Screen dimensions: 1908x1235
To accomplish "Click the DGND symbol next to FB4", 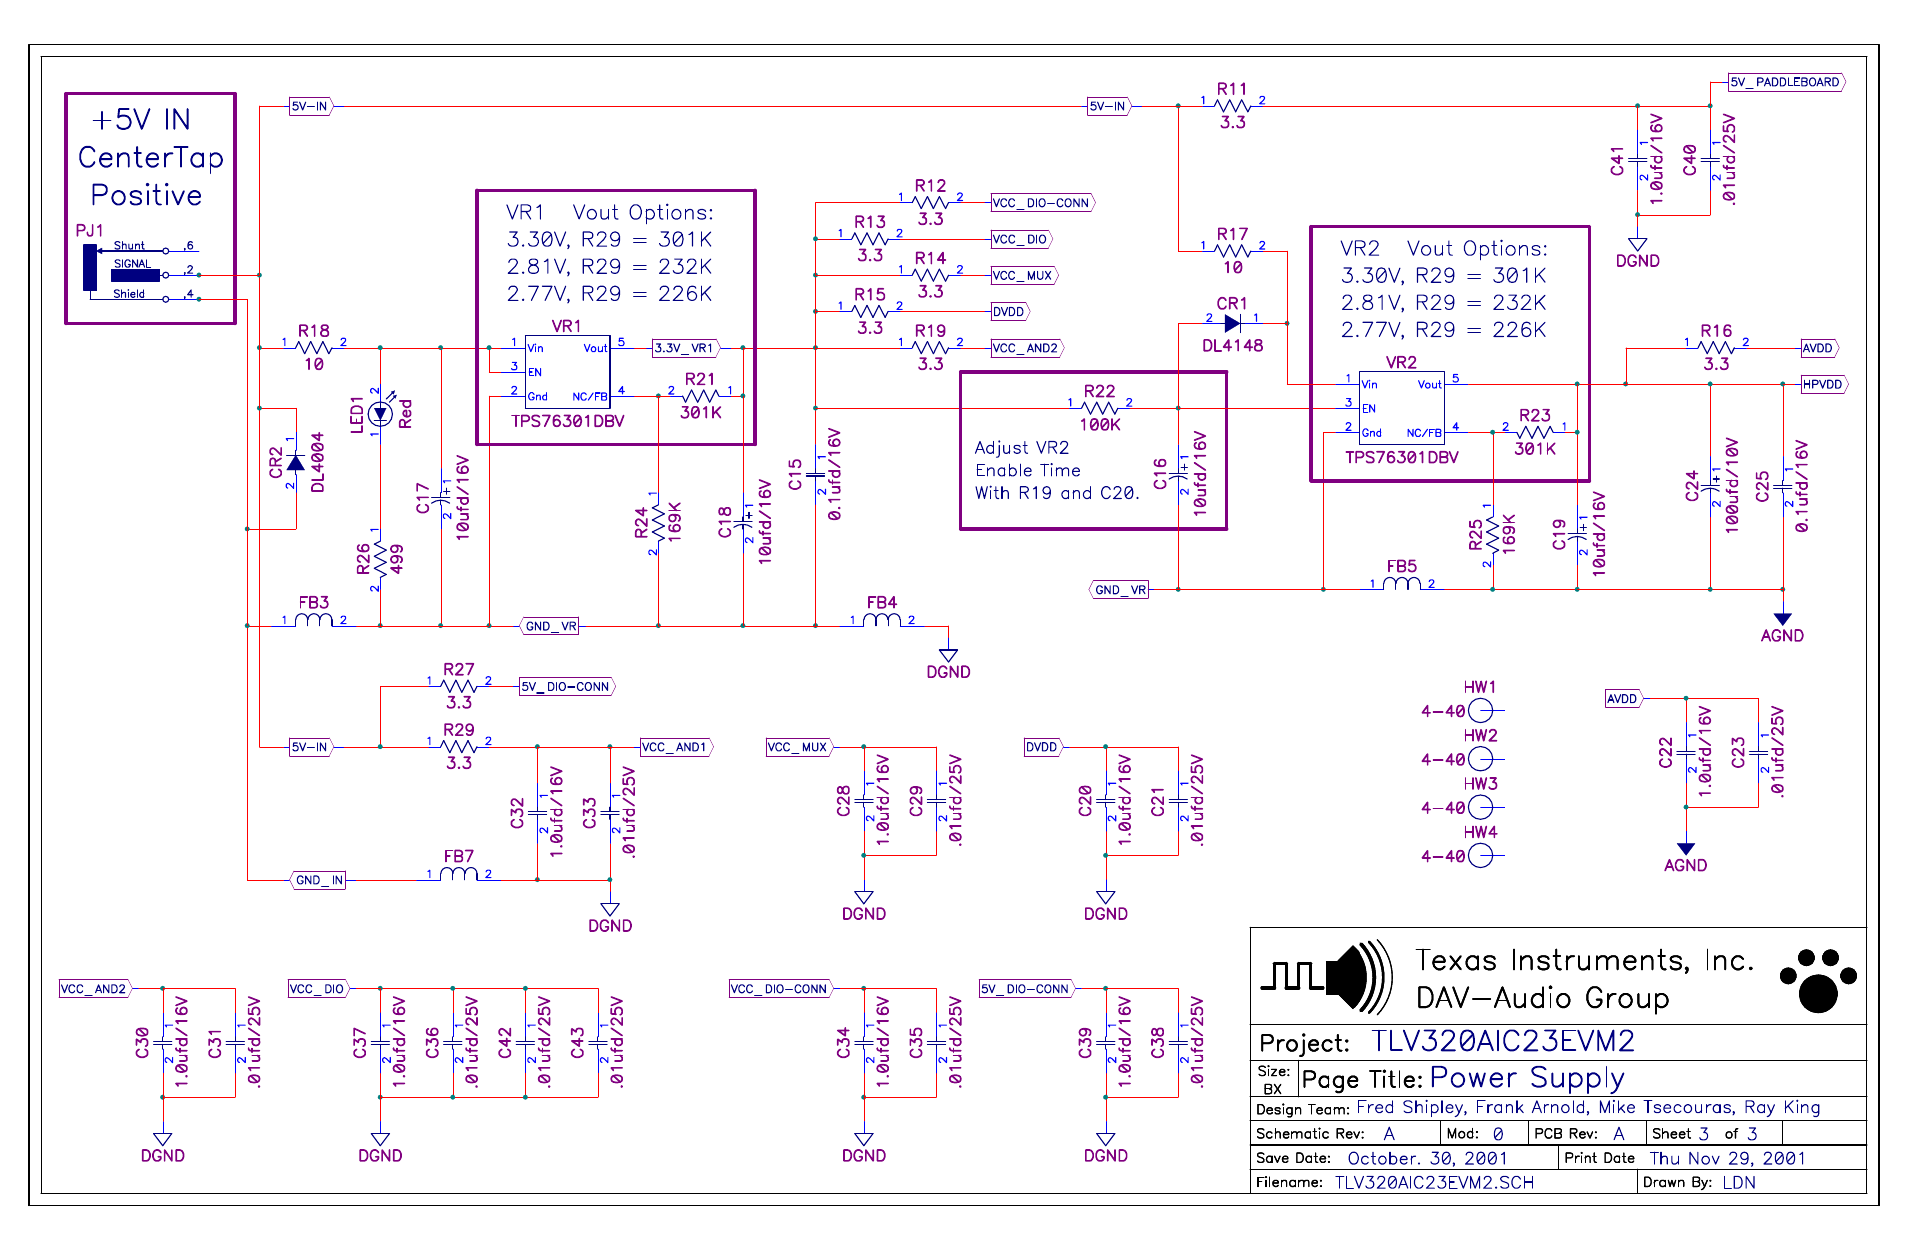I will (x=948, y=656).
